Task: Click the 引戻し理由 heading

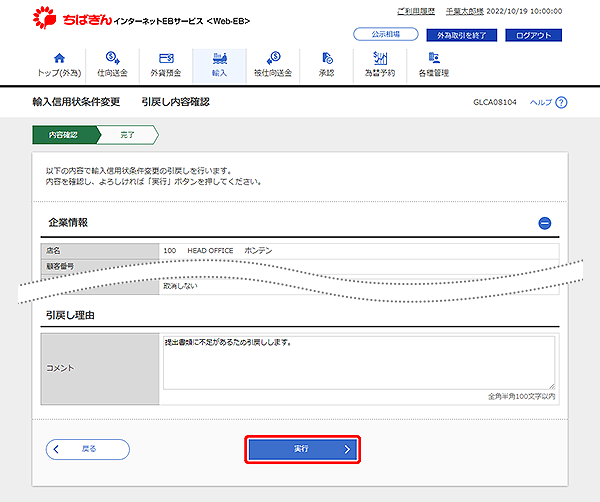Action: (x=70, y=315)
